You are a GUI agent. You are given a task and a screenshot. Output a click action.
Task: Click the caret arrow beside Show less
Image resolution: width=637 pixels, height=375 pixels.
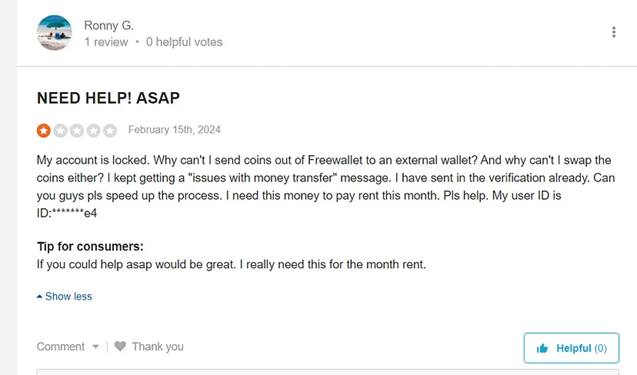pyautogui.click(x=39, y=297)
